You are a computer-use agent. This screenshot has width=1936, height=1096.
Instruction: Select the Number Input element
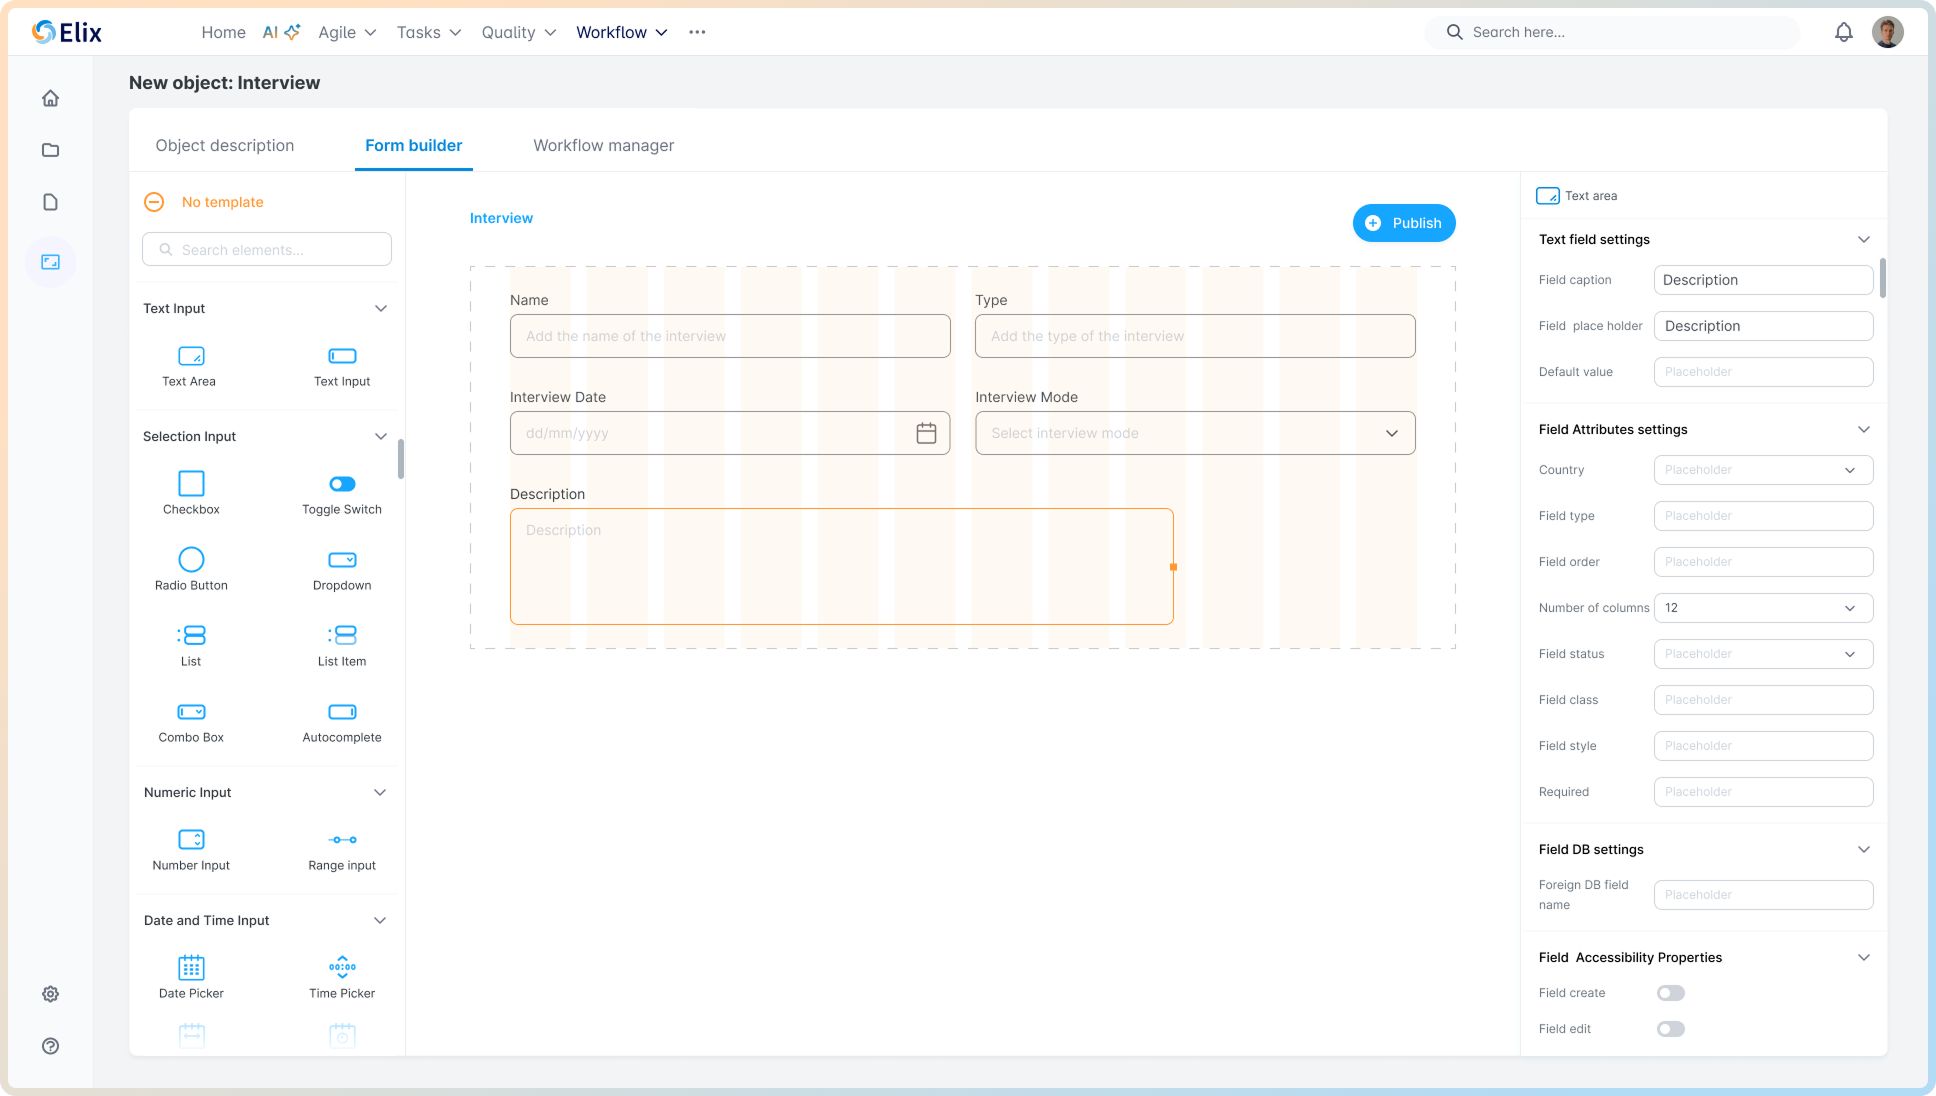coord(190,847)
